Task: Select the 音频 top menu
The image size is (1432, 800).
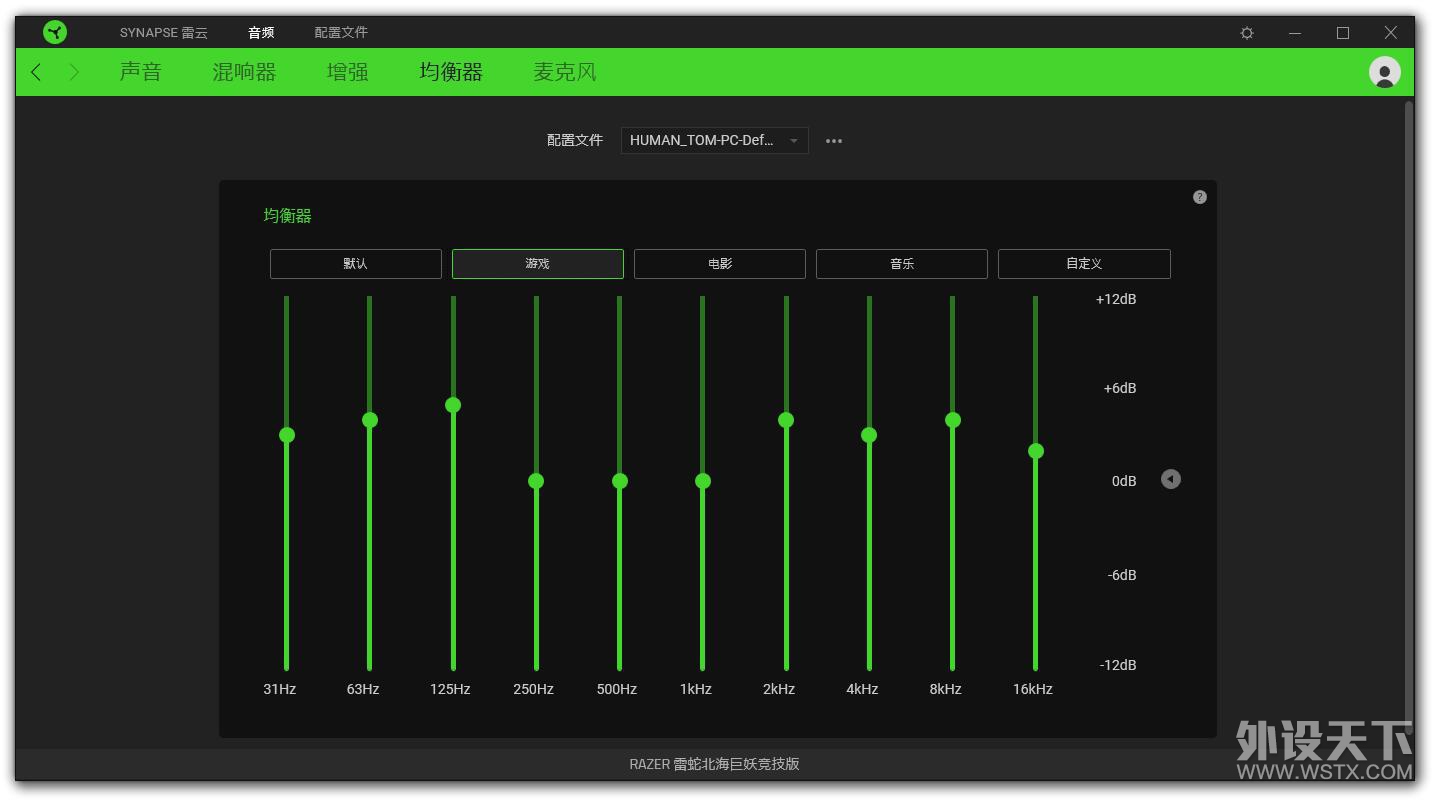Action: (261, 33)
